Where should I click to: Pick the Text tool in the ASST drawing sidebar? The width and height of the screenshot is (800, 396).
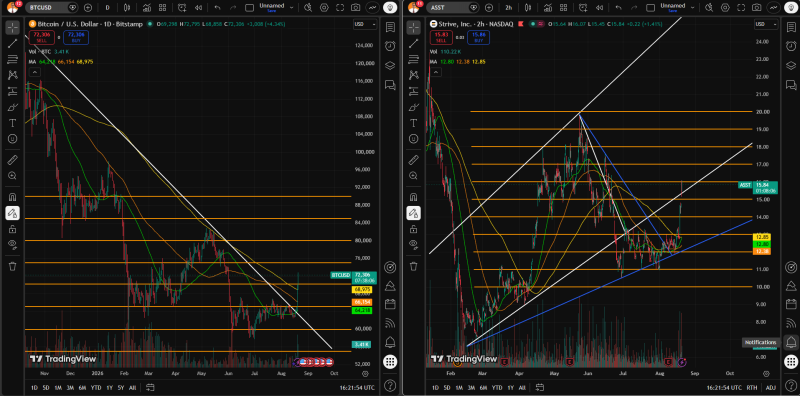pos(414,123)
